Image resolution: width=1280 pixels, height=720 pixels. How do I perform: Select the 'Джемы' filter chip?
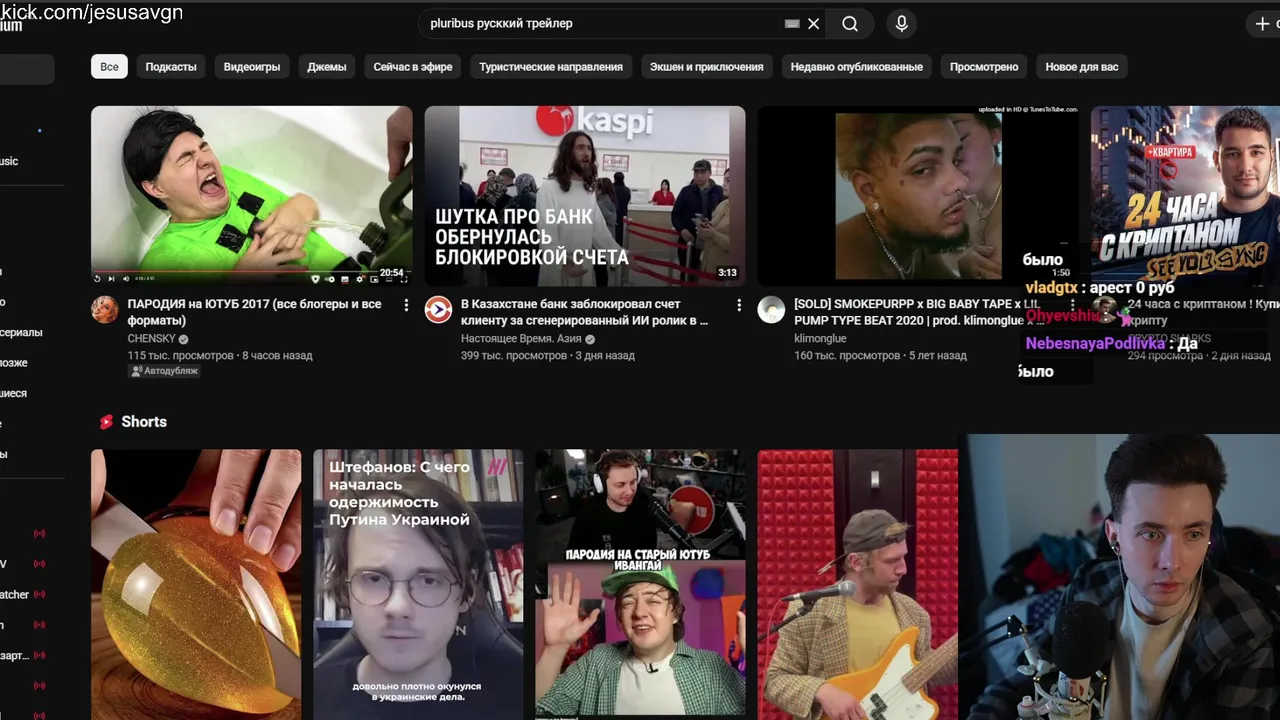point(327,67)
